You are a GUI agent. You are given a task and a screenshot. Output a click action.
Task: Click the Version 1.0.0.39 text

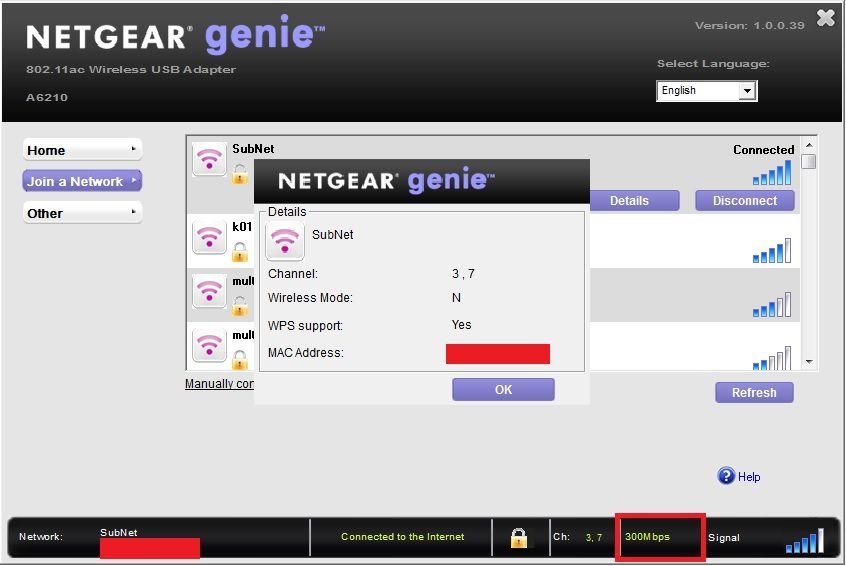click(749, 25)
